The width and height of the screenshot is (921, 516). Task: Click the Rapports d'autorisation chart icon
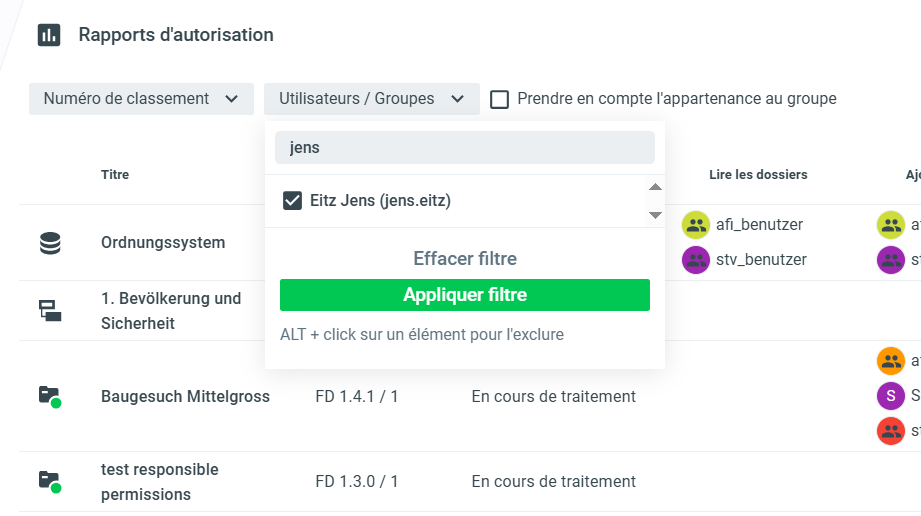click(x=49, y=35)
